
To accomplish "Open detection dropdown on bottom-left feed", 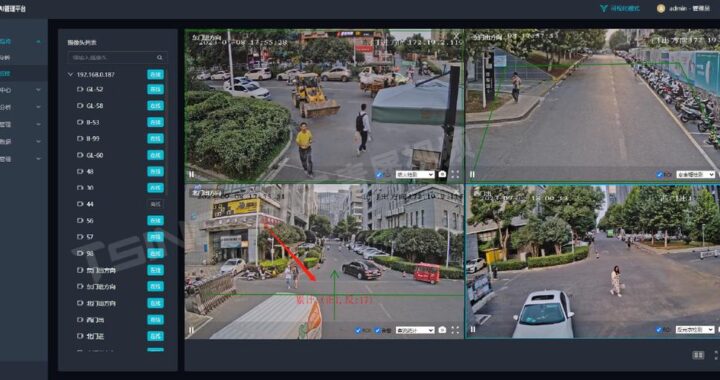I will click(415, 330).
